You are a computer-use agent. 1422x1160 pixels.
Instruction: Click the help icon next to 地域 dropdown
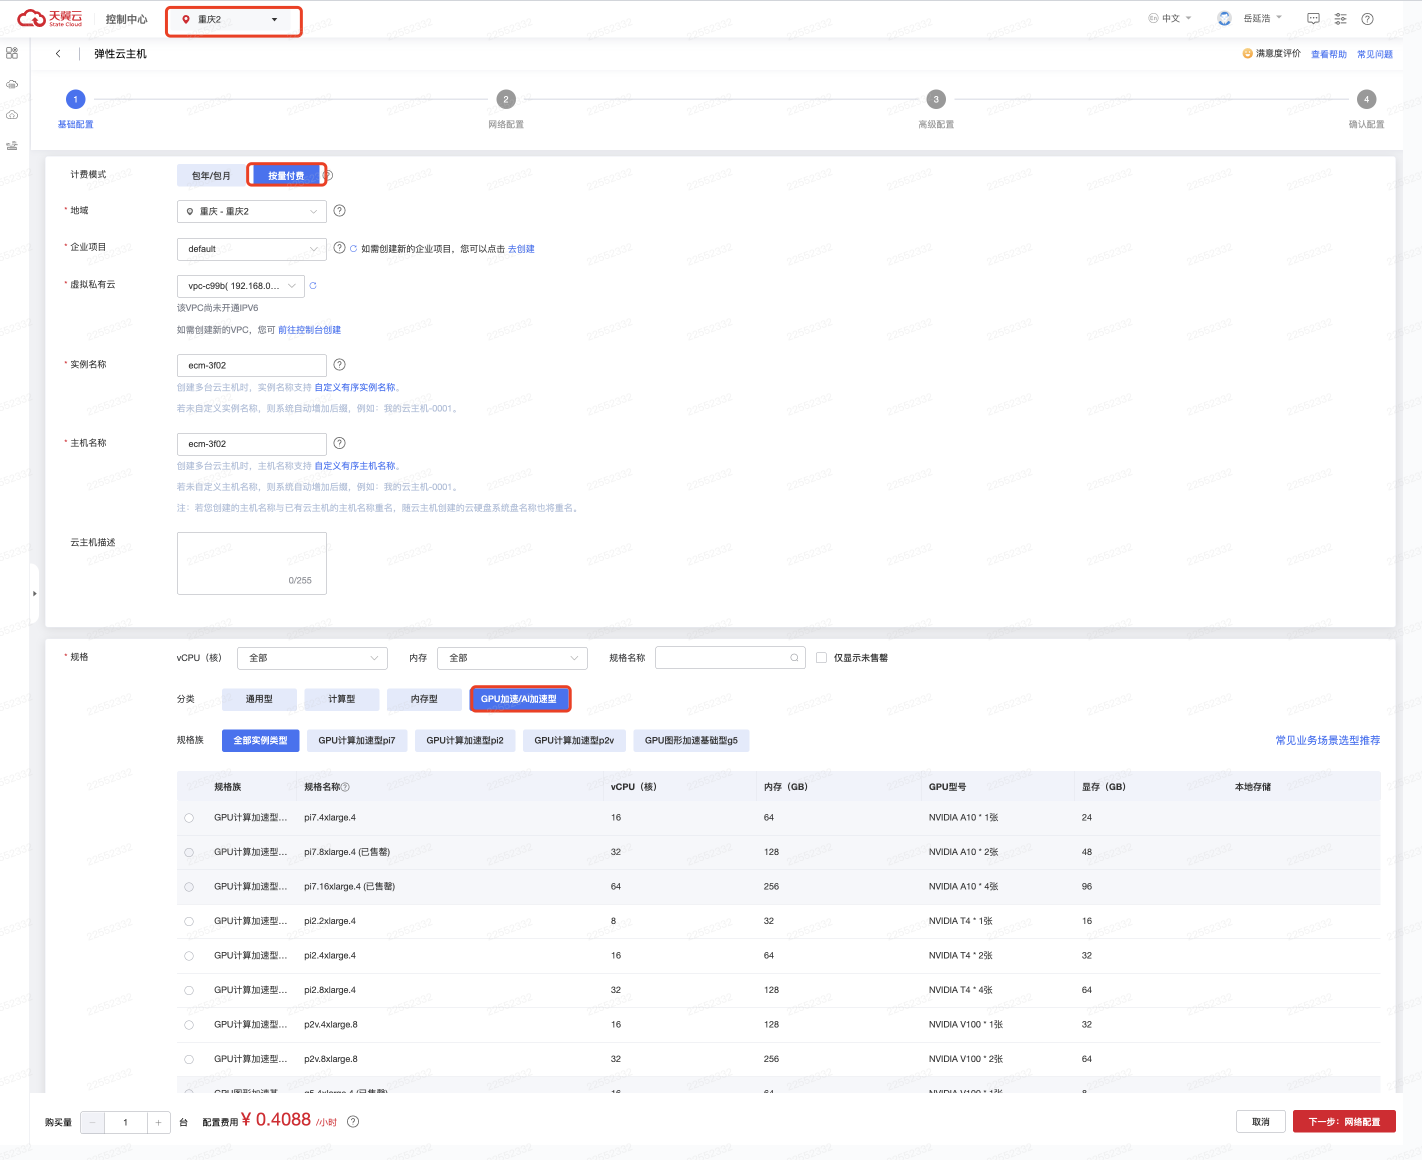point(339,211)
